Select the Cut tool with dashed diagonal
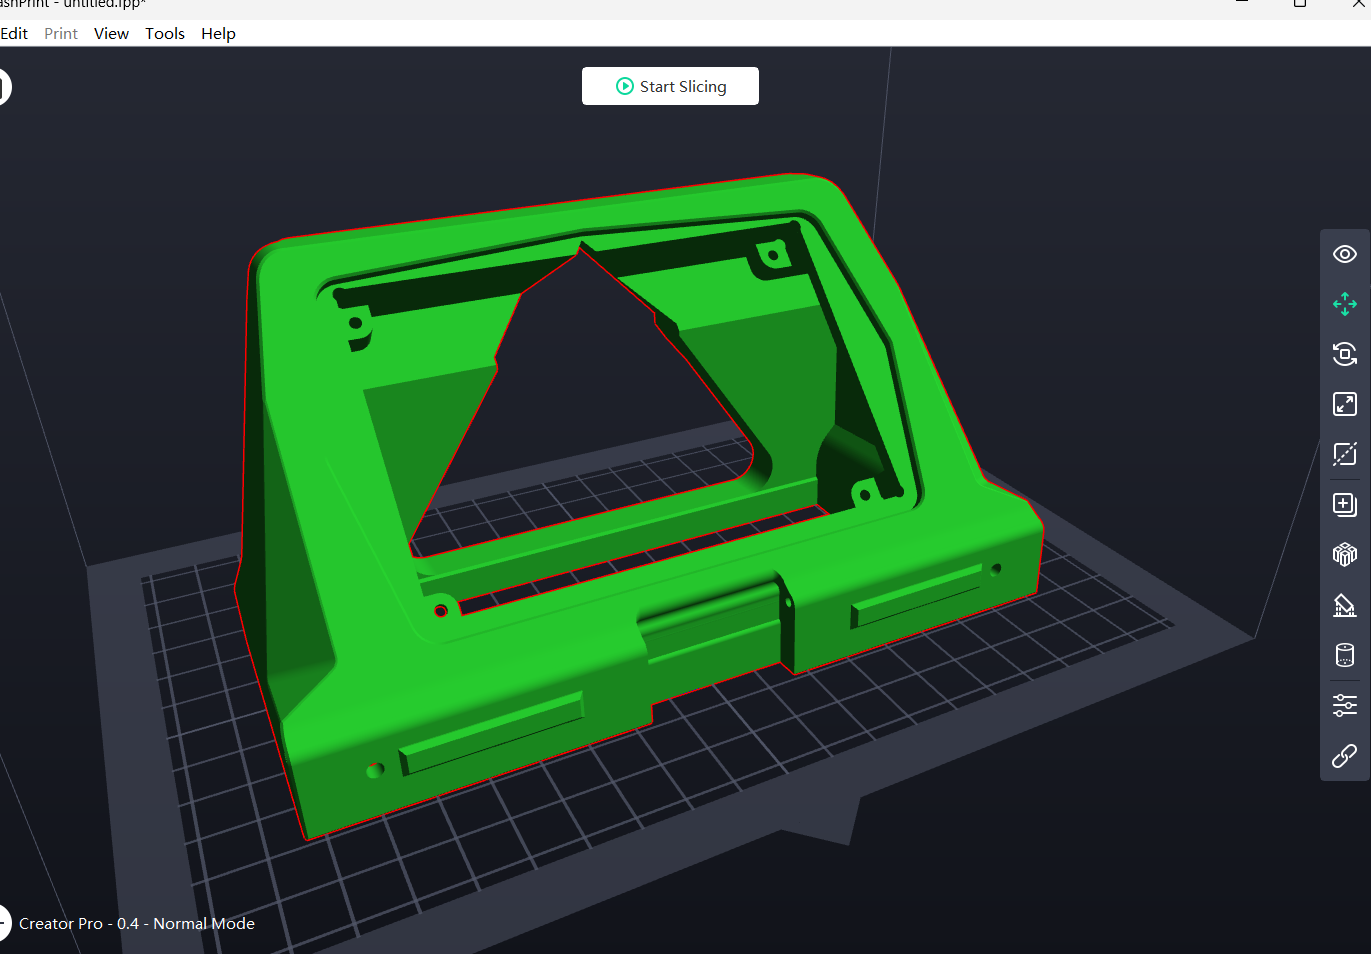 click(1345, 454)
